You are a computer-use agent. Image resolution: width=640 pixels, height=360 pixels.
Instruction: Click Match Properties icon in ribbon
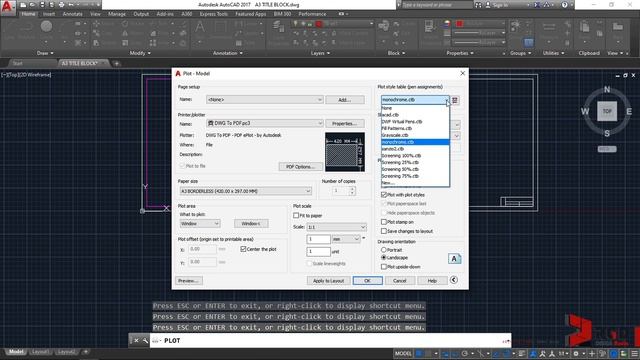pyautogui.click(x=429, y=27)
